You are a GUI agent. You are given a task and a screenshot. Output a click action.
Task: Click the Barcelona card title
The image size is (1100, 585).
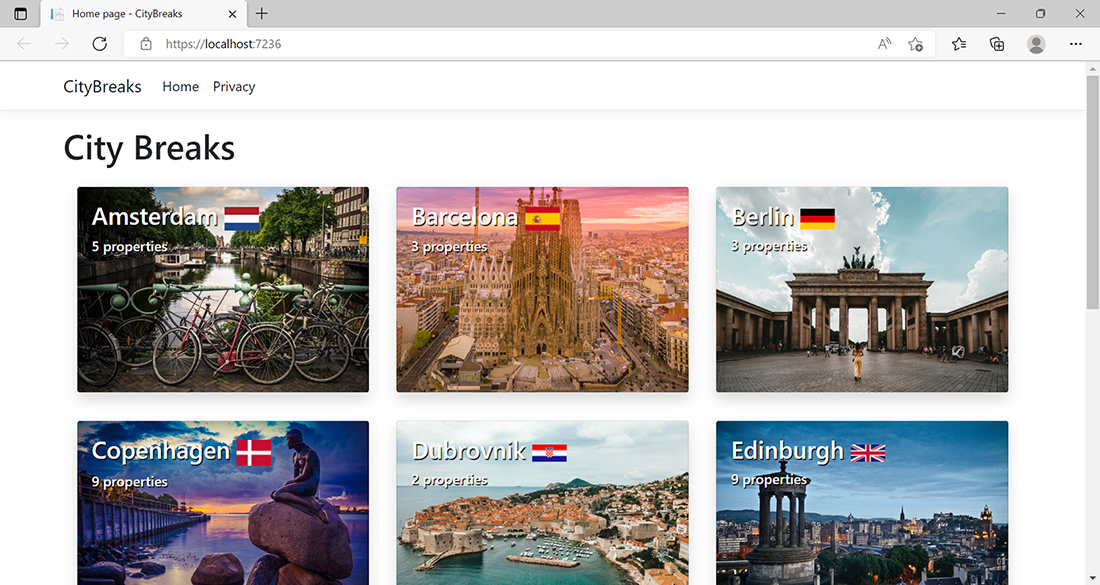coord(464,217)
